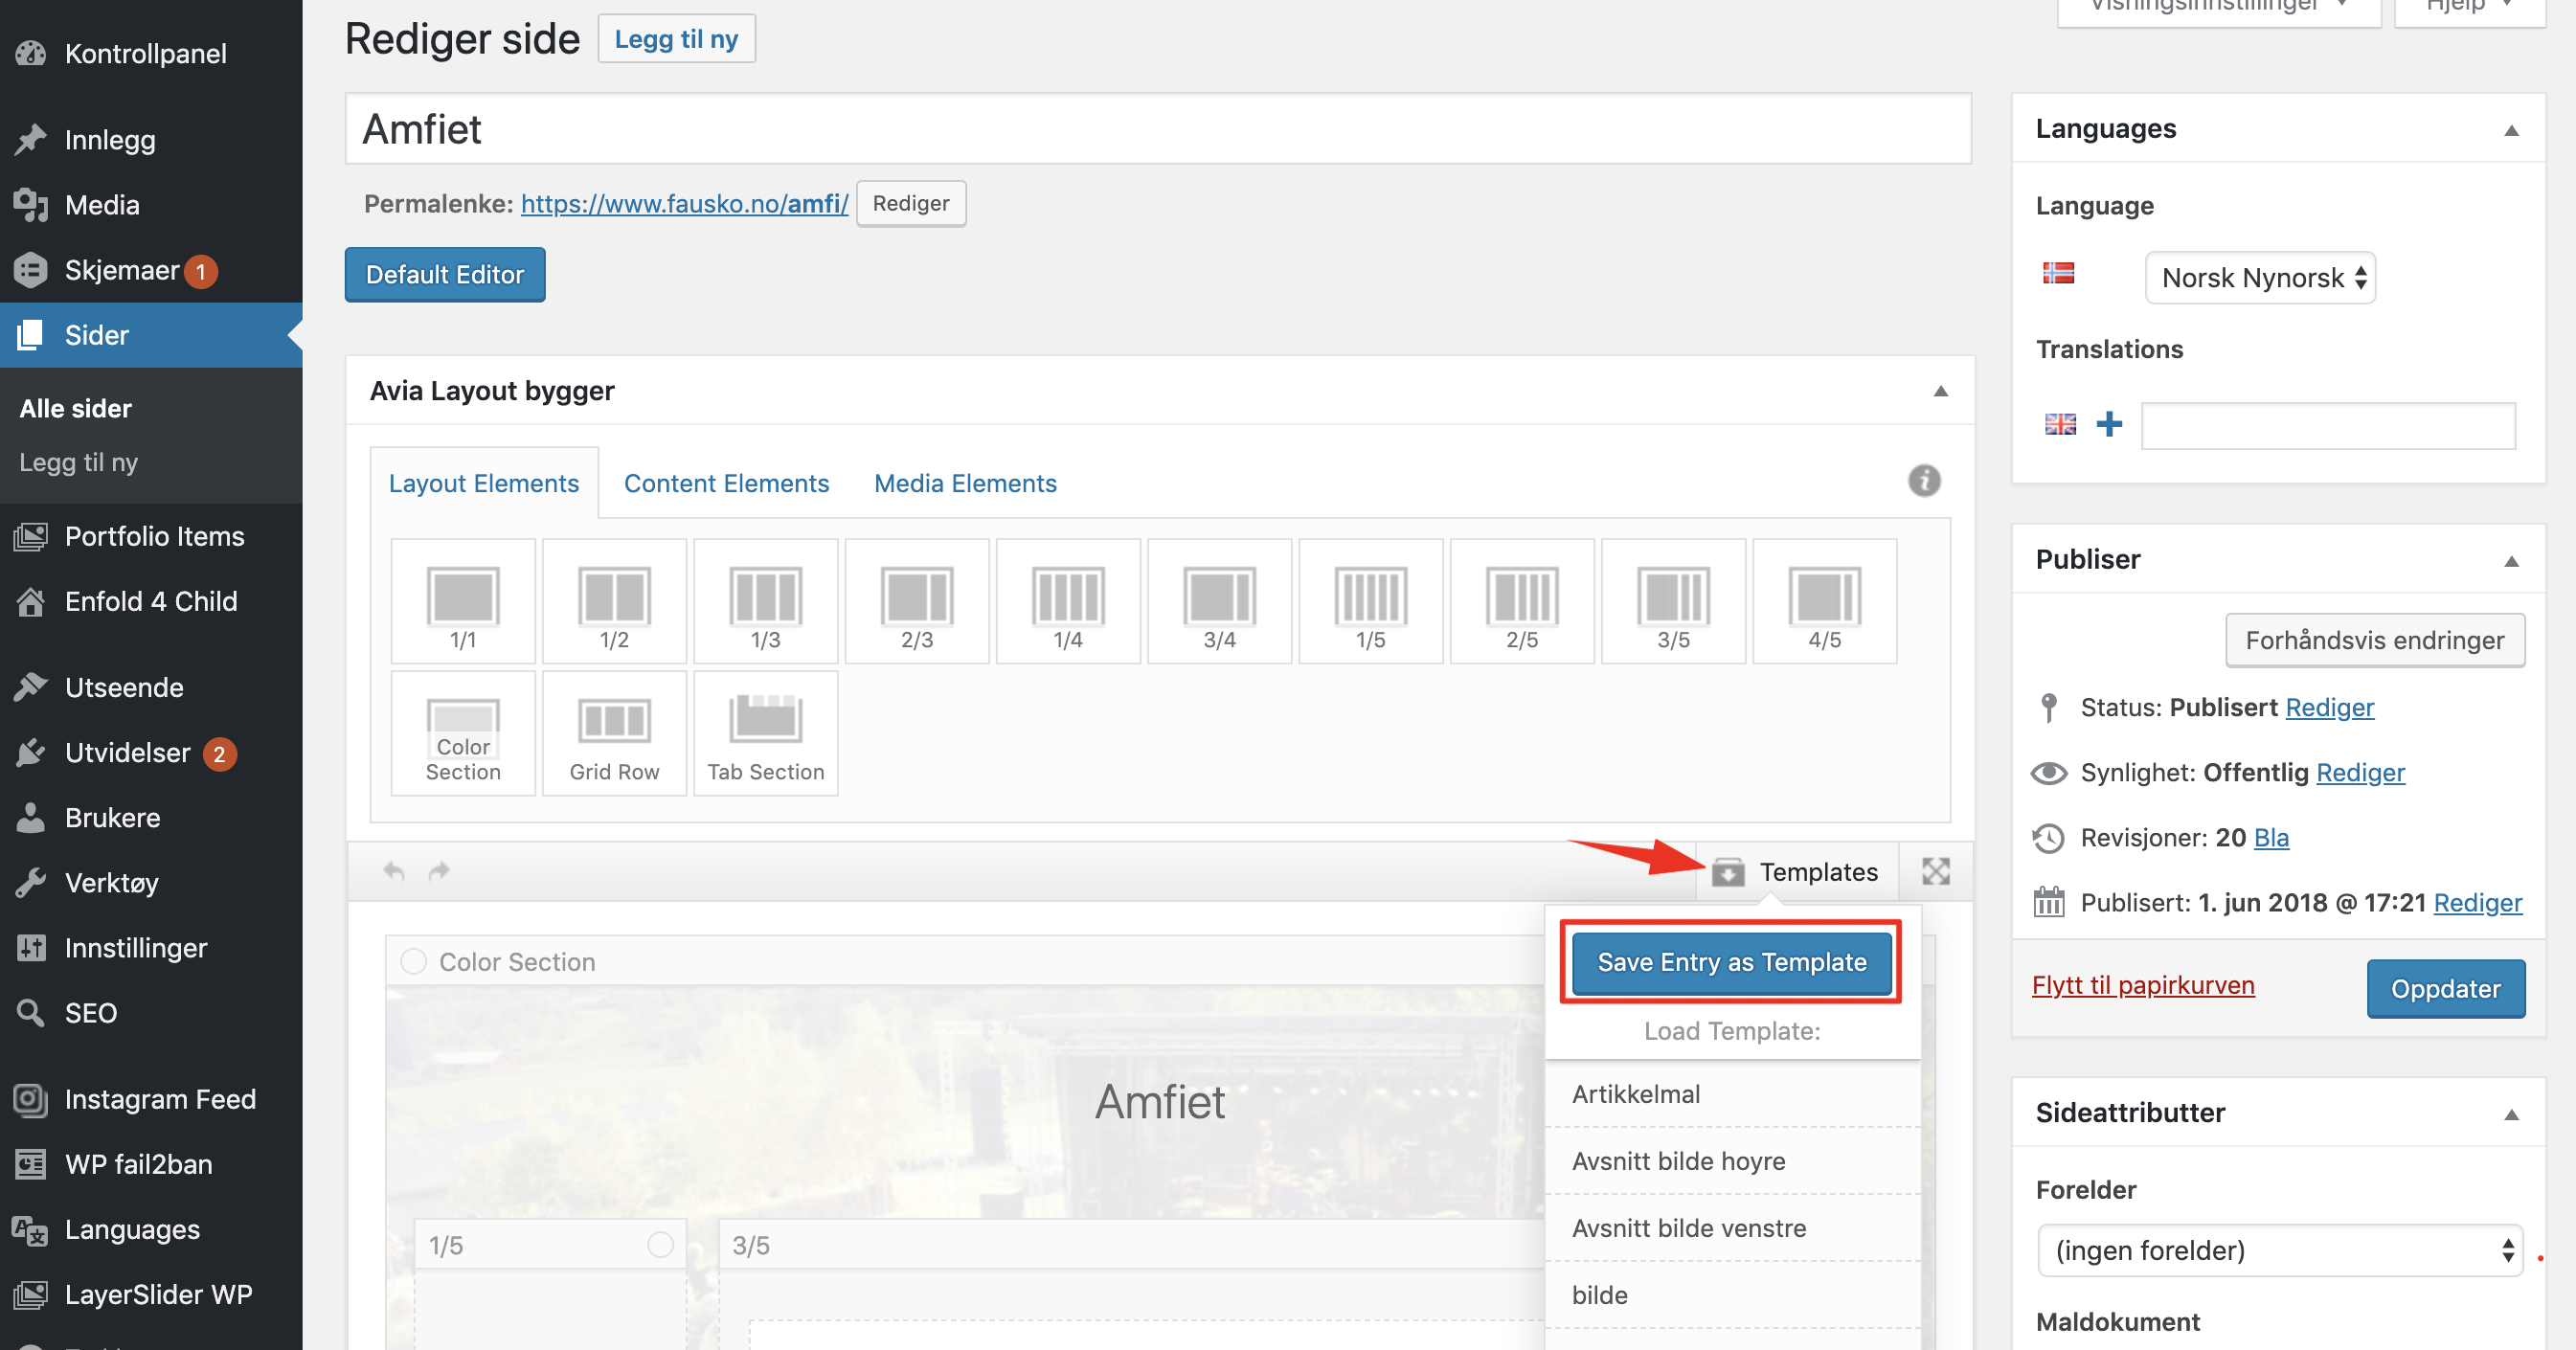Image resolution: width=2576 pixels, height=1350 pixels.
Task: Toggle the 1/5 column radio circle
Action: coord(660,1244)
